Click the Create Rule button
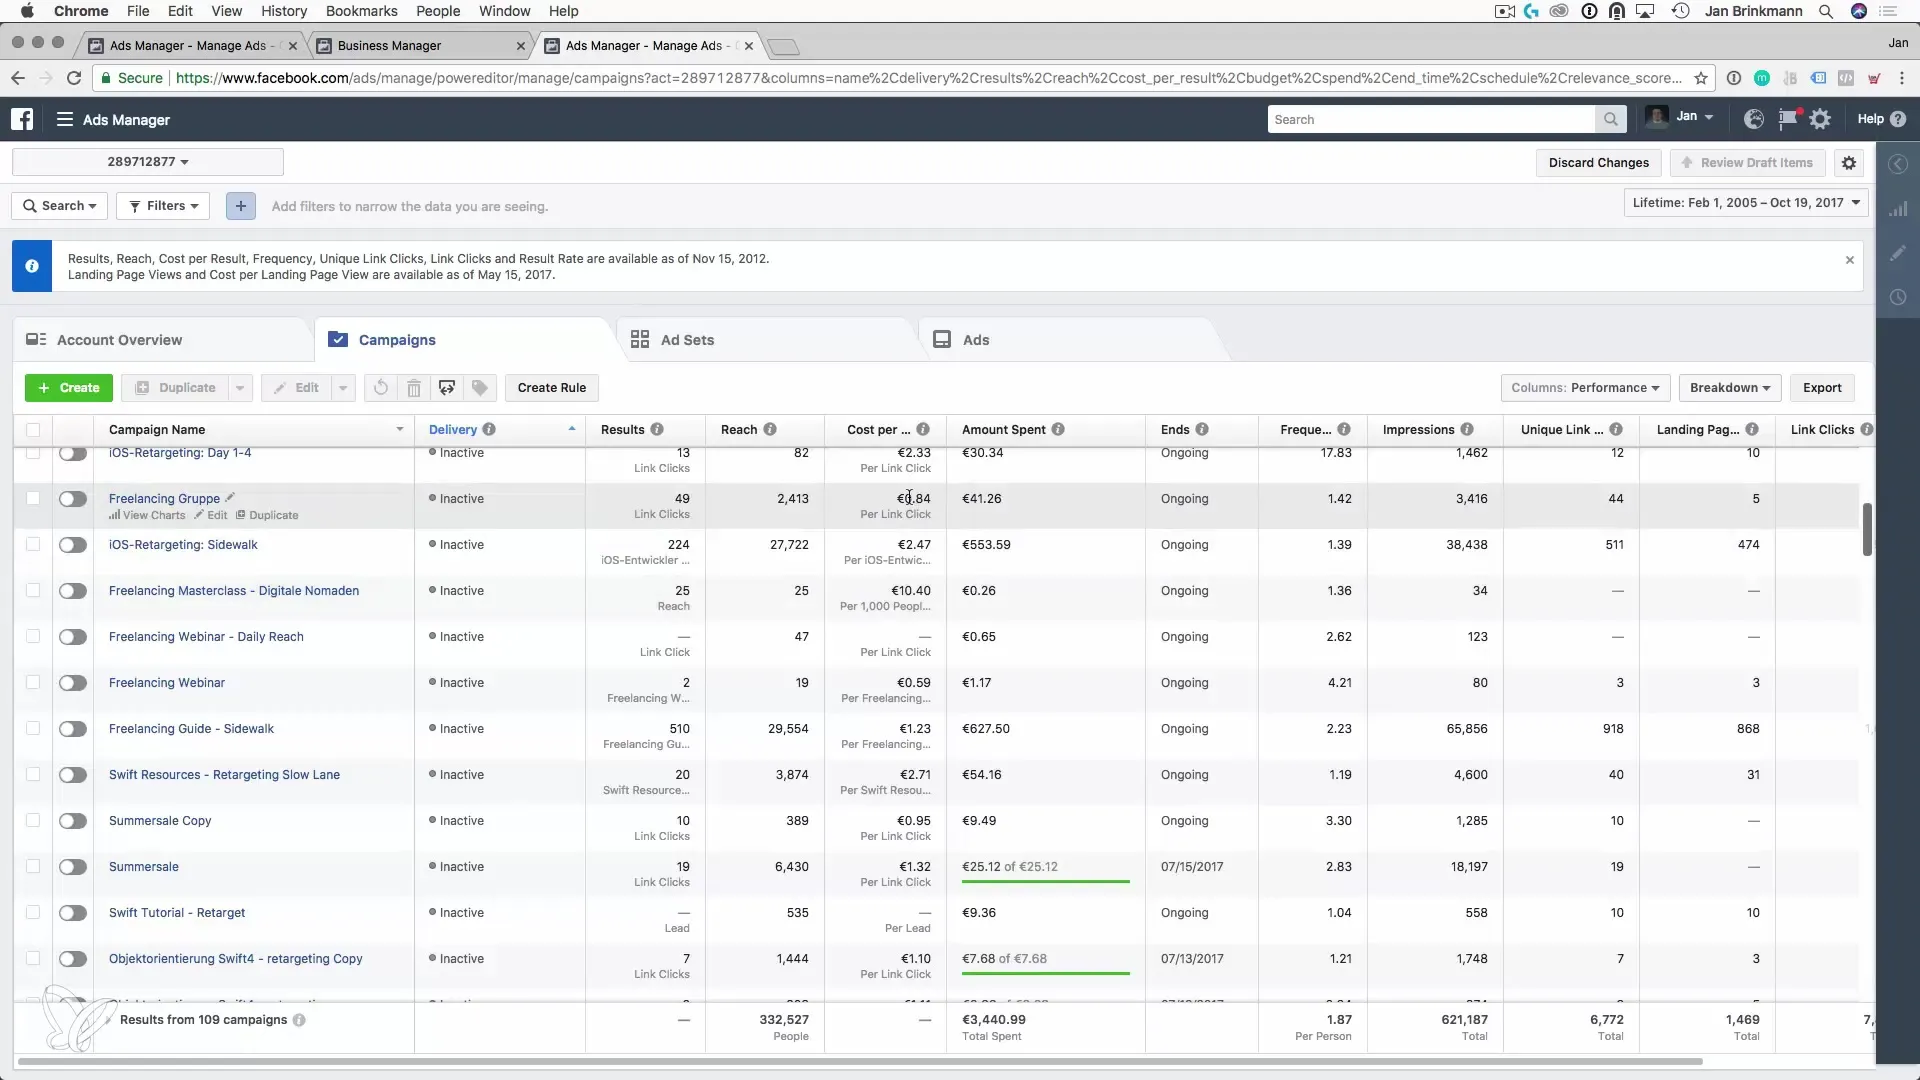Viewport: 1920px width, 1080px height. [552, 388]
